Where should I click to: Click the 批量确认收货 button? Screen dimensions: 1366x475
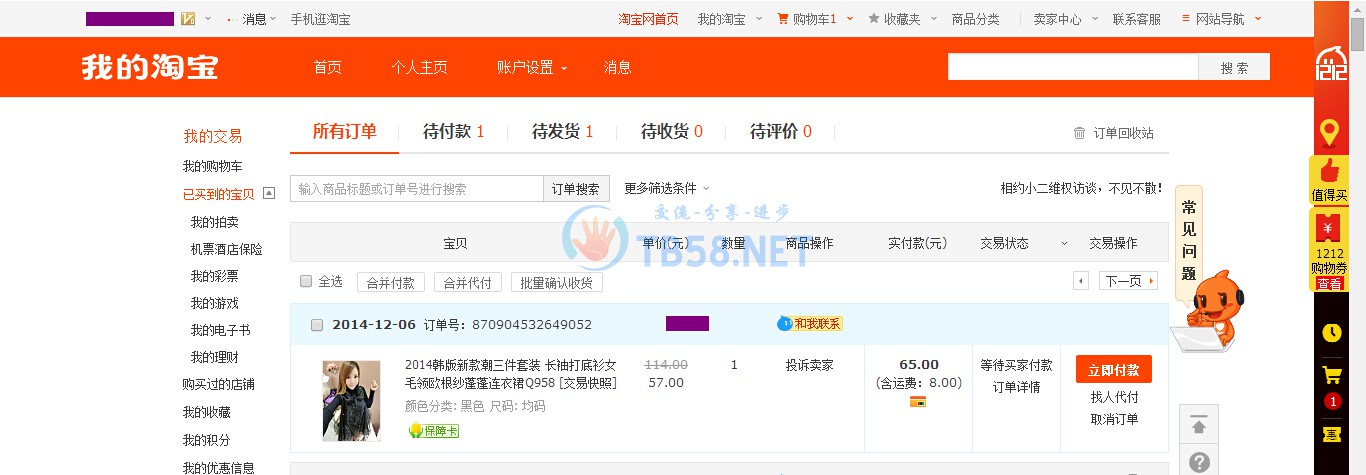(x=556, y=282)
